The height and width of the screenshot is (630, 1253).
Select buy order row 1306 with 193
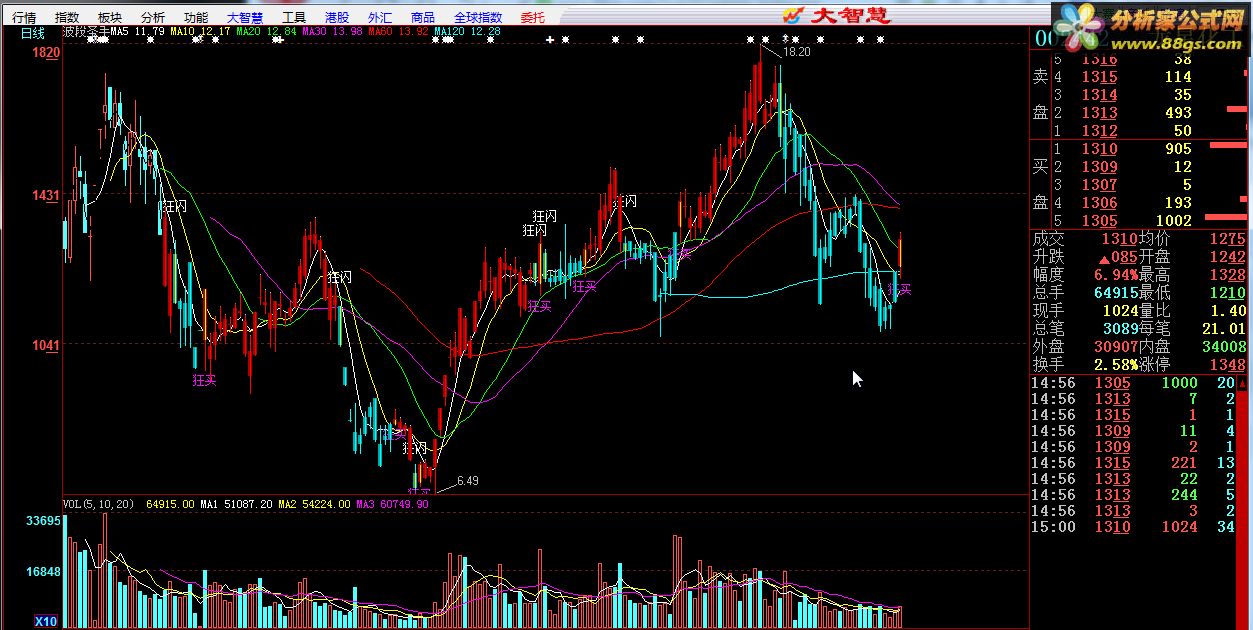tap(1140, 203)
